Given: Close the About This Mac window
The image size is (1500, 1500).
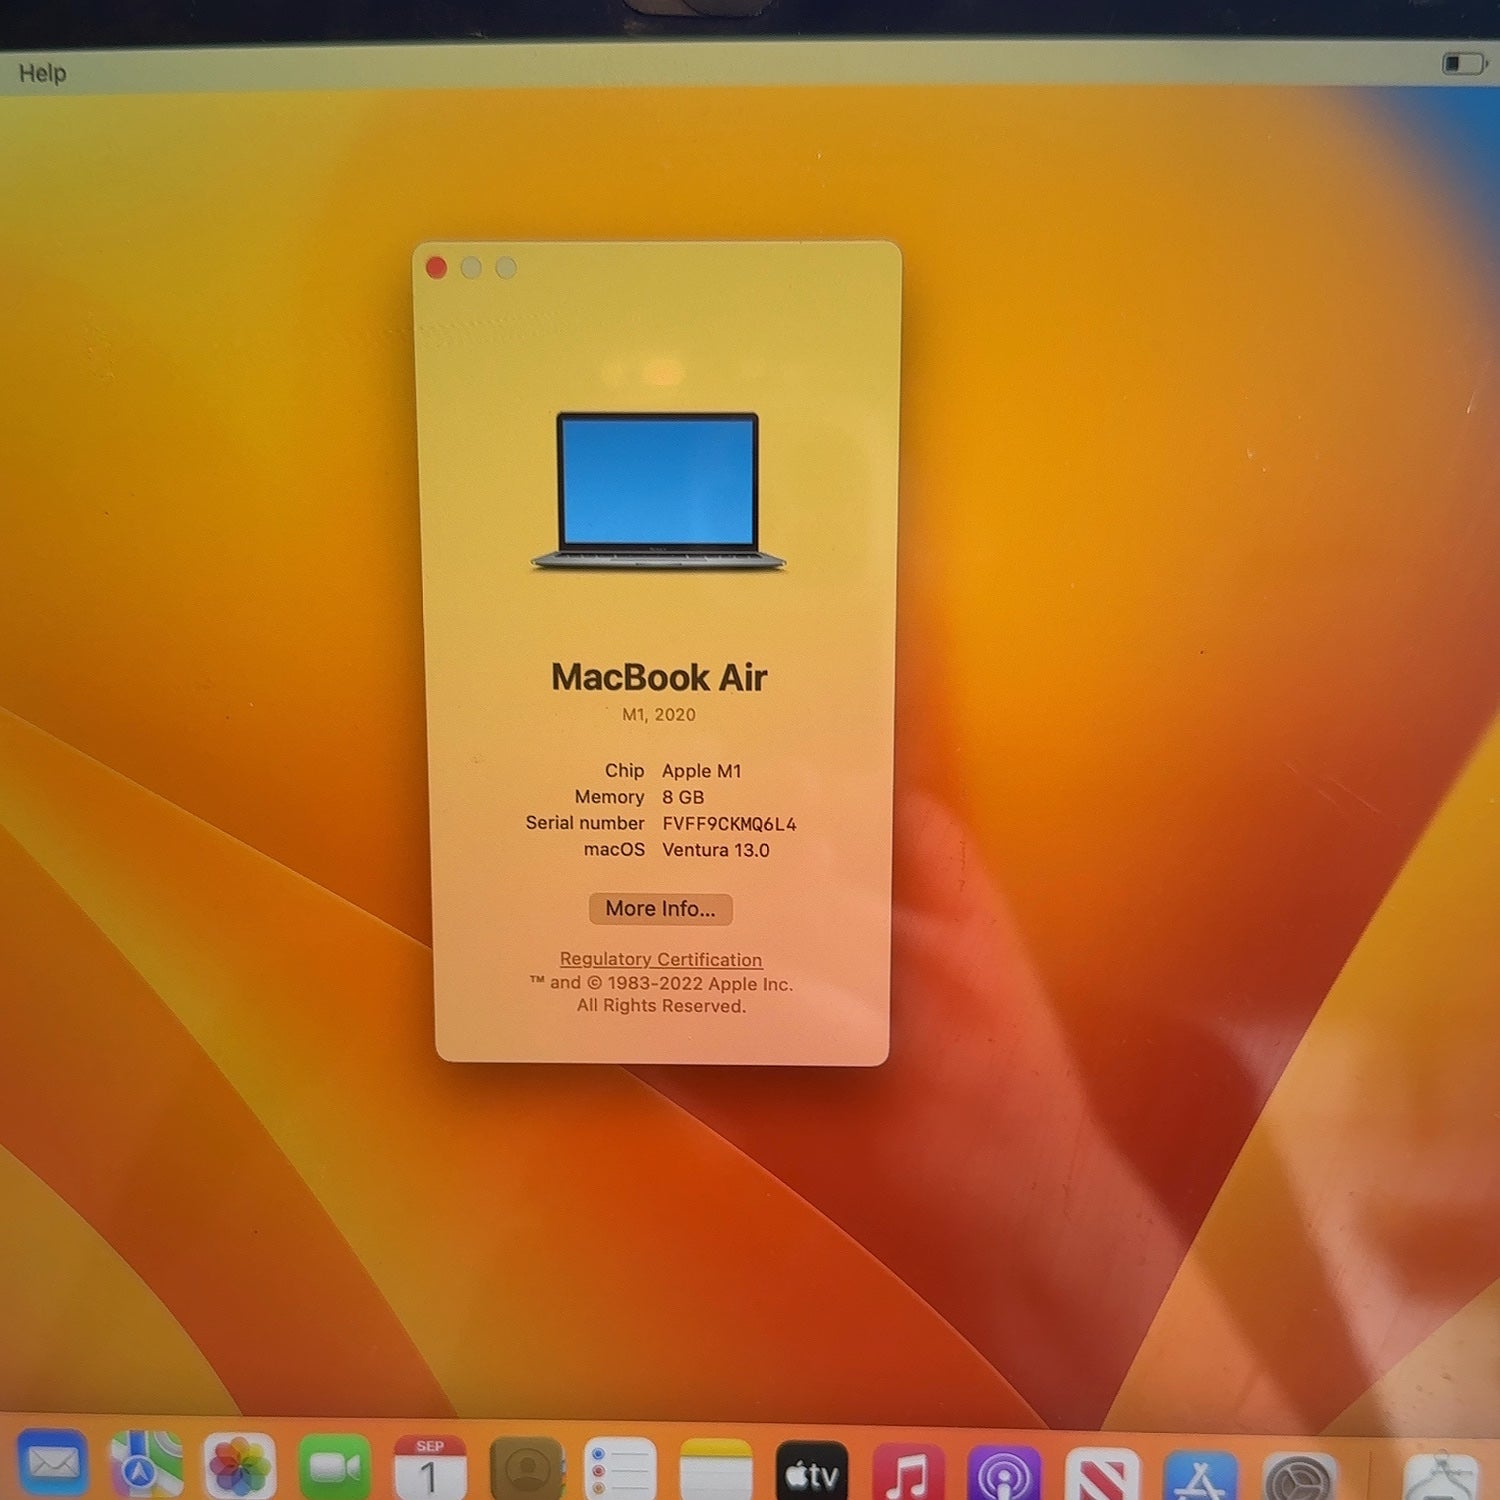Looking at the screenshot, I should pos(436,267).
